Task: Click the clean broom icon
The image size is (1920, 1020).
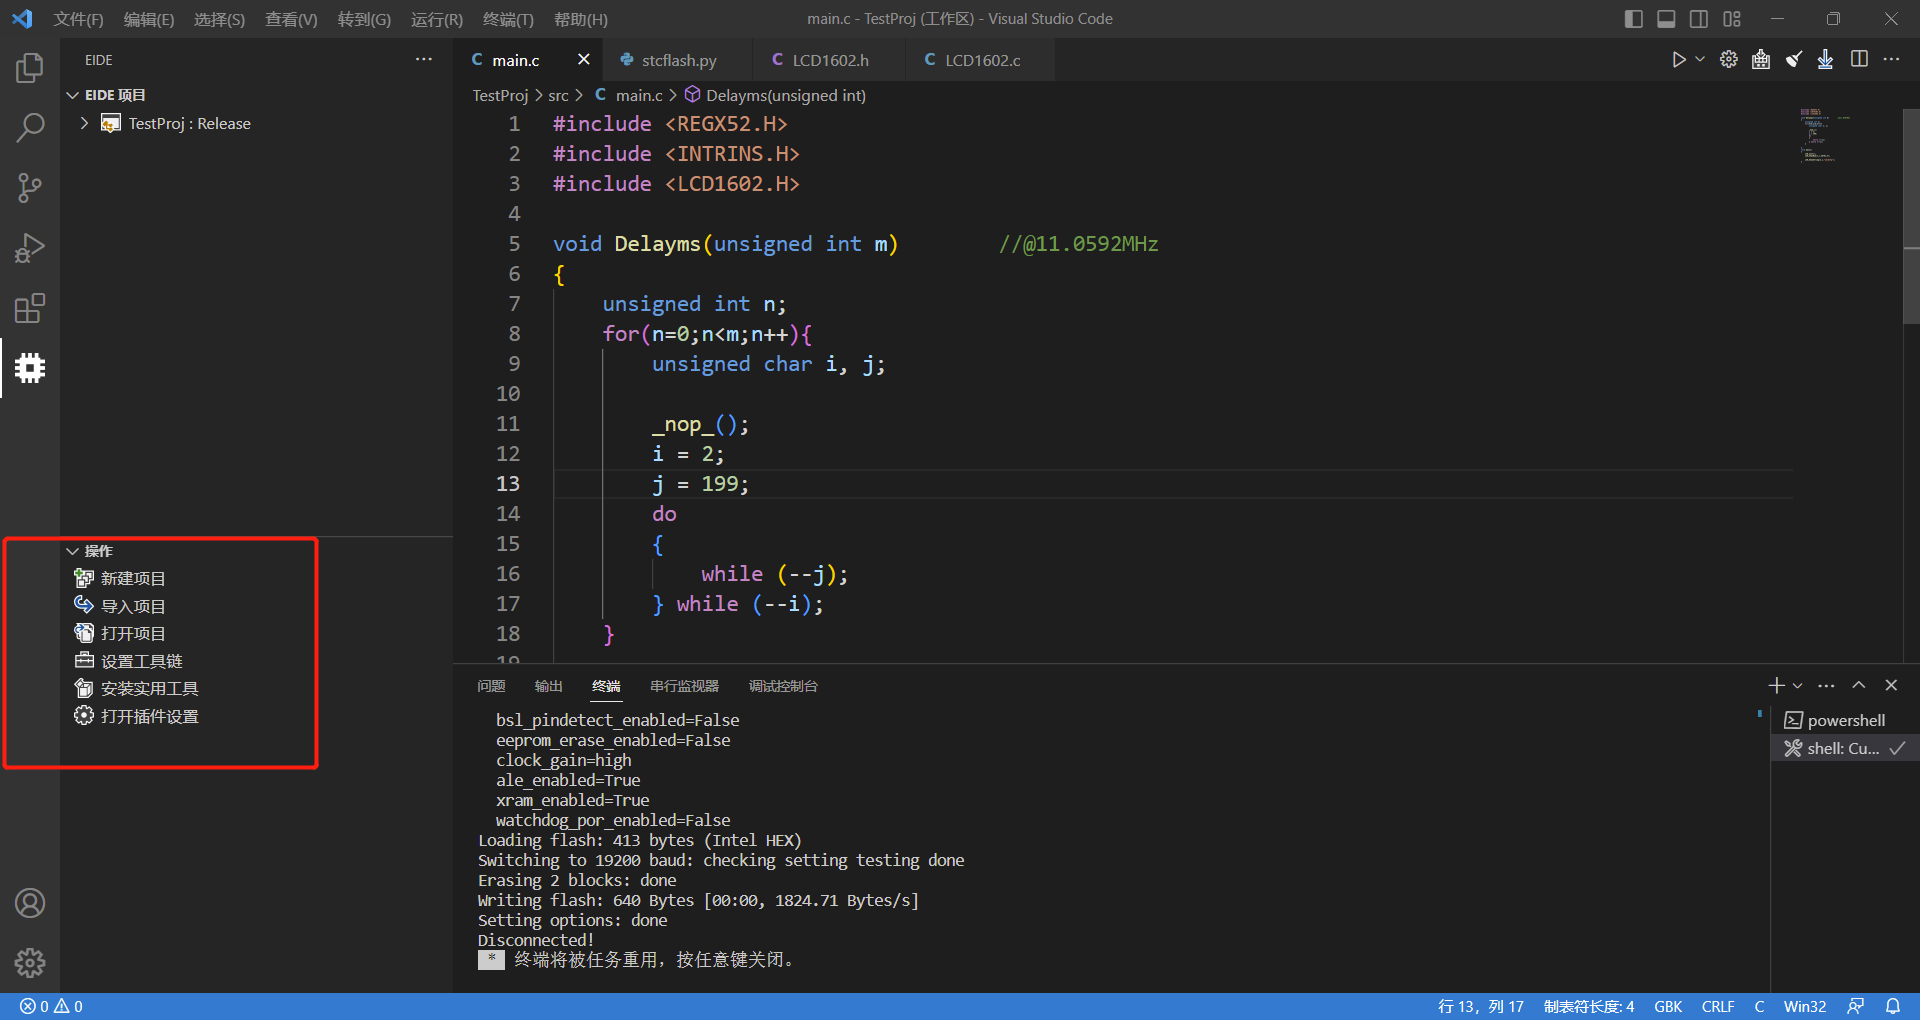Action: click(x=1794, y=60)
